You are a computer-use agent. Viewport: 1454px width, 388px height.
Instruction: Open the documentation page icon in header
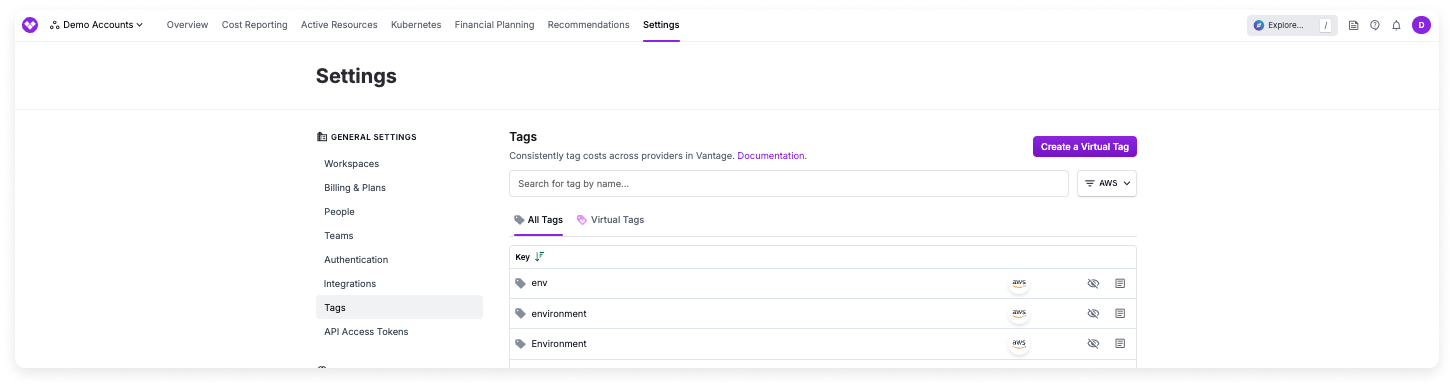[x=1353, y=25]
